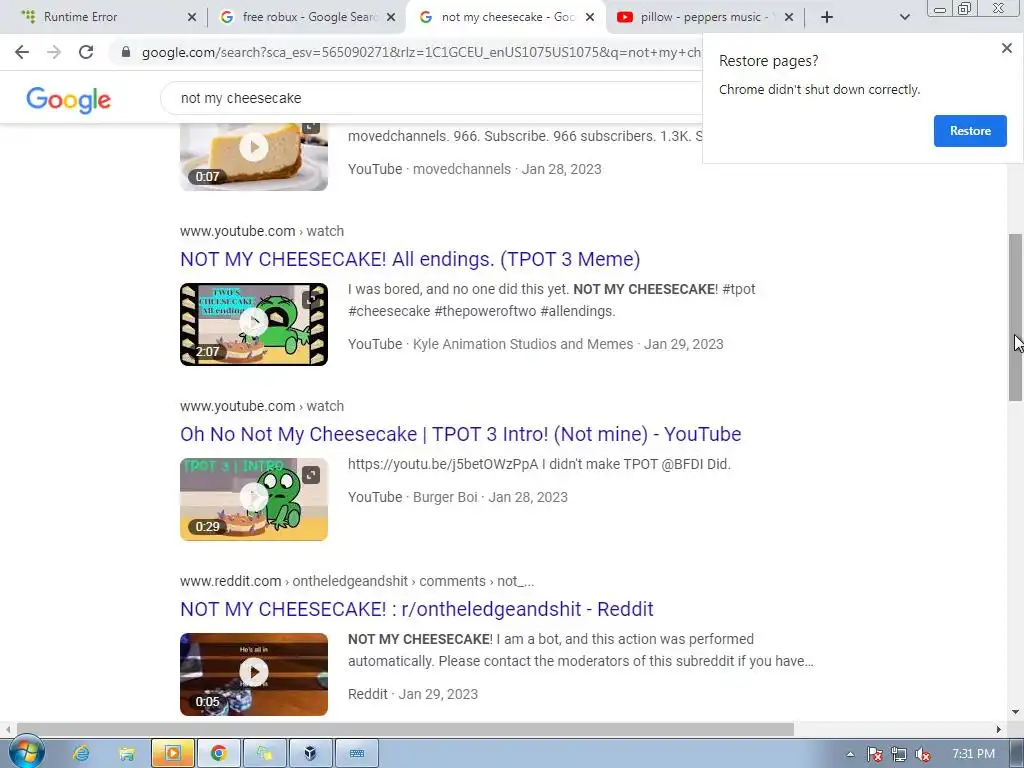Screen dimensions: 1024x768
Task: Click the scroll down arrow
Action: [x=1016, y=712]
